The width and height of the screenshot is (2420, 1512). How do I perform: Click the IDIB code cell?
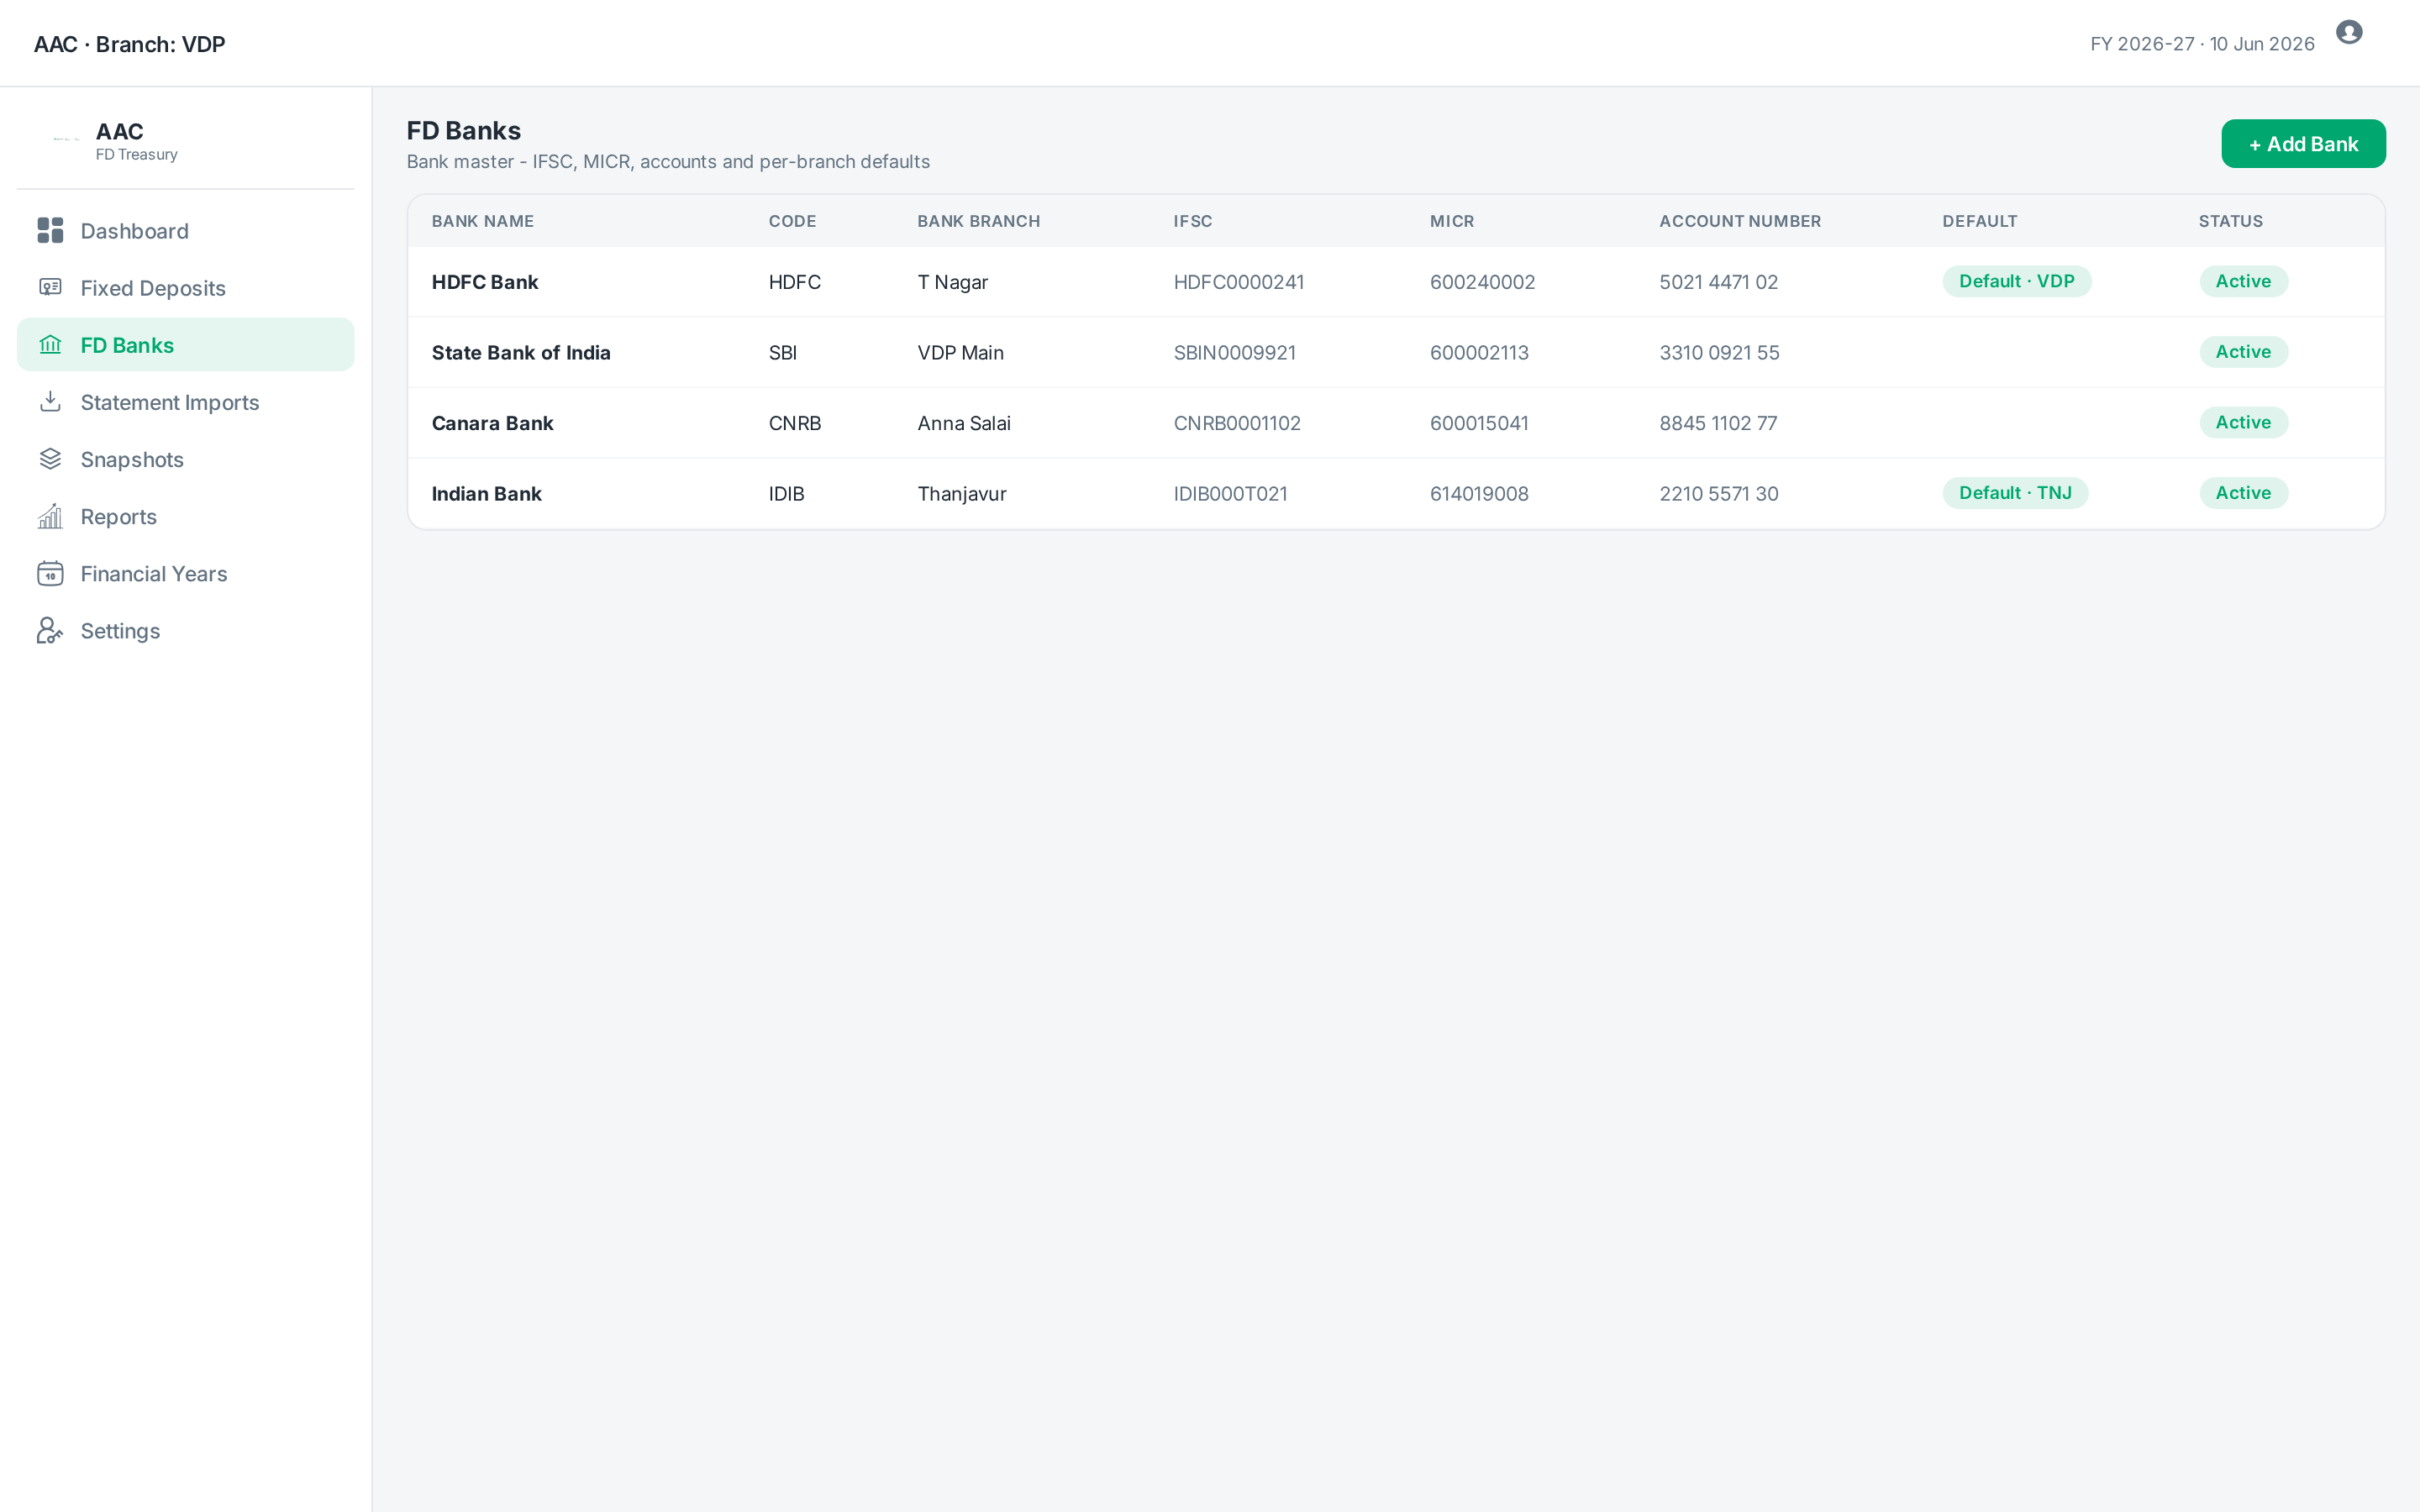click(787, 494)
